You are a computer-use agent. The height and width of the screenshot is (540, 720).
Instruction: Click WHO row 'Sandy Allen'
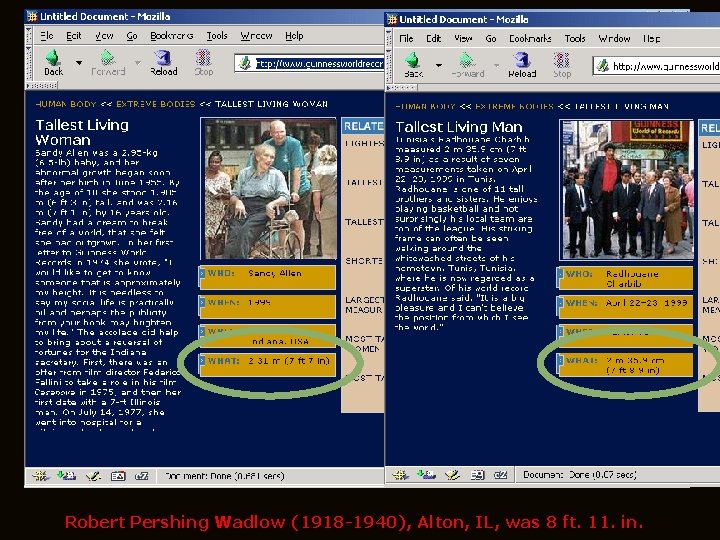(x=268, y=277)
